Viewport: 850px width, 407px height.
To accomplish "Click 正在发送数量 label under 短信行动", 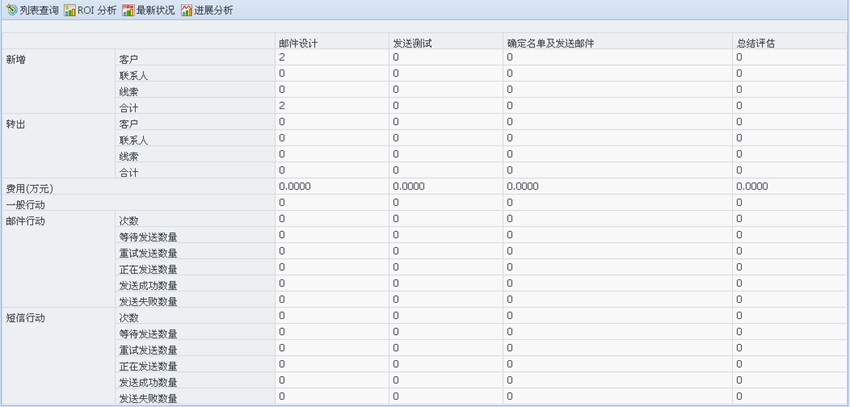I will click(149, 366).
